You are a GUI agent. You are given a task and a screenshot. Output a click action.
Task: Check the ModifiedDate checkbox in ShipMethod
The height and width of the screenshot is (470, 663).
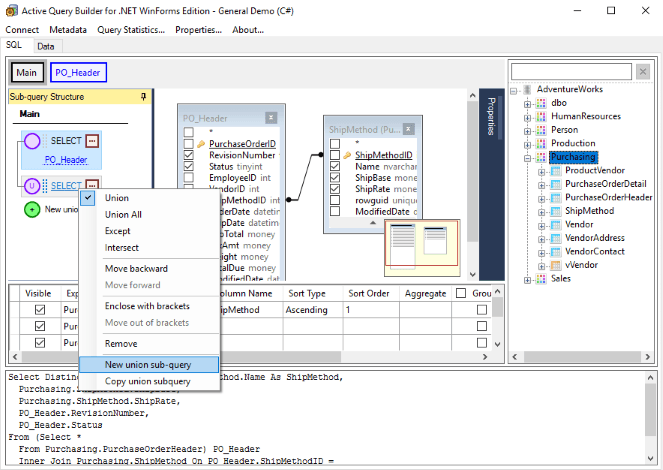pyautogui.click(x=335, y=211)
